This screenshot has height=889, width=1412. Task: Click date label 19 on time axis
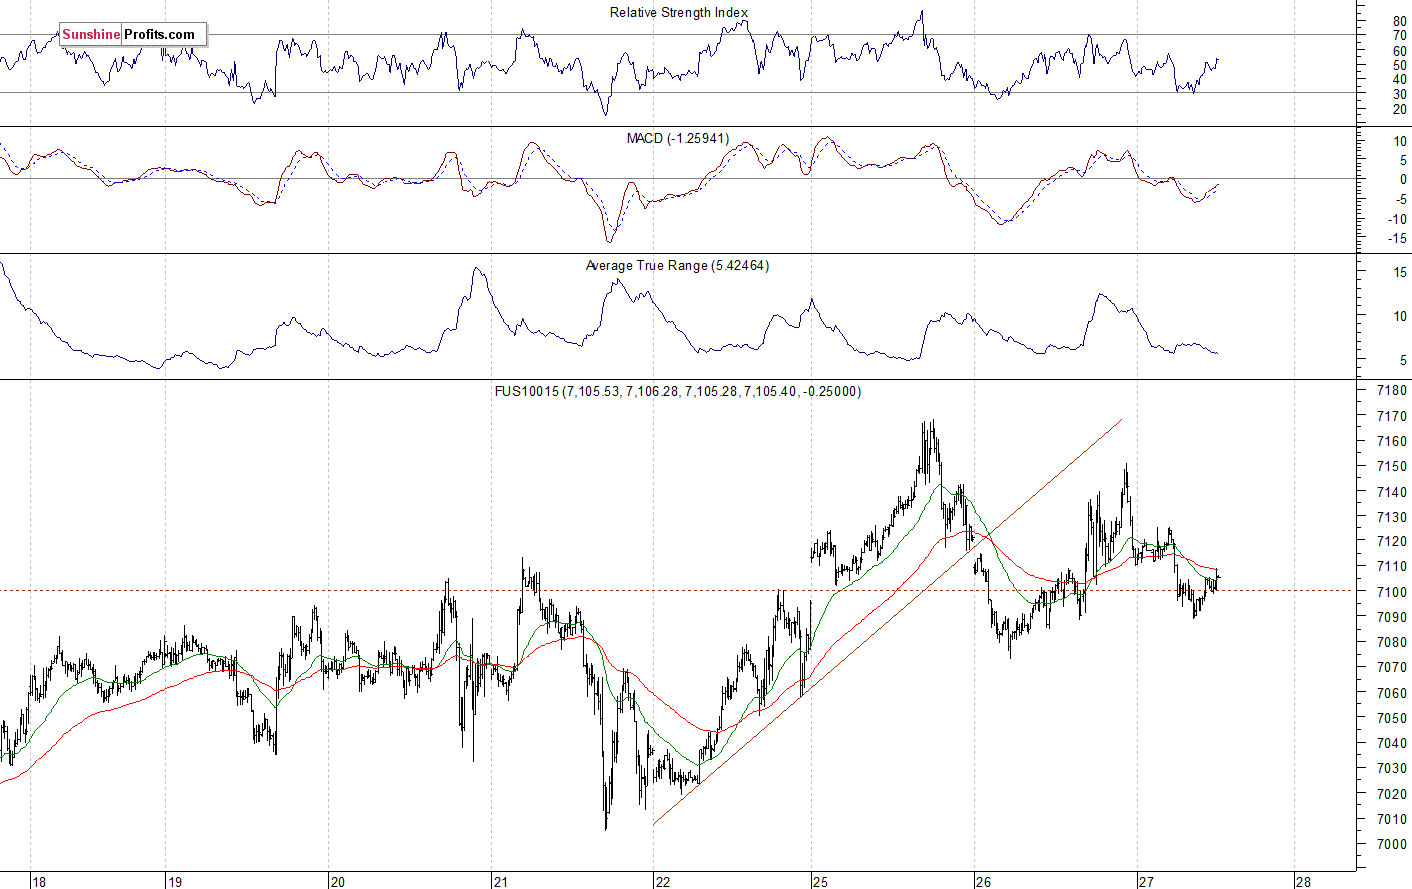pyautogui.click(x=174, y=882)
